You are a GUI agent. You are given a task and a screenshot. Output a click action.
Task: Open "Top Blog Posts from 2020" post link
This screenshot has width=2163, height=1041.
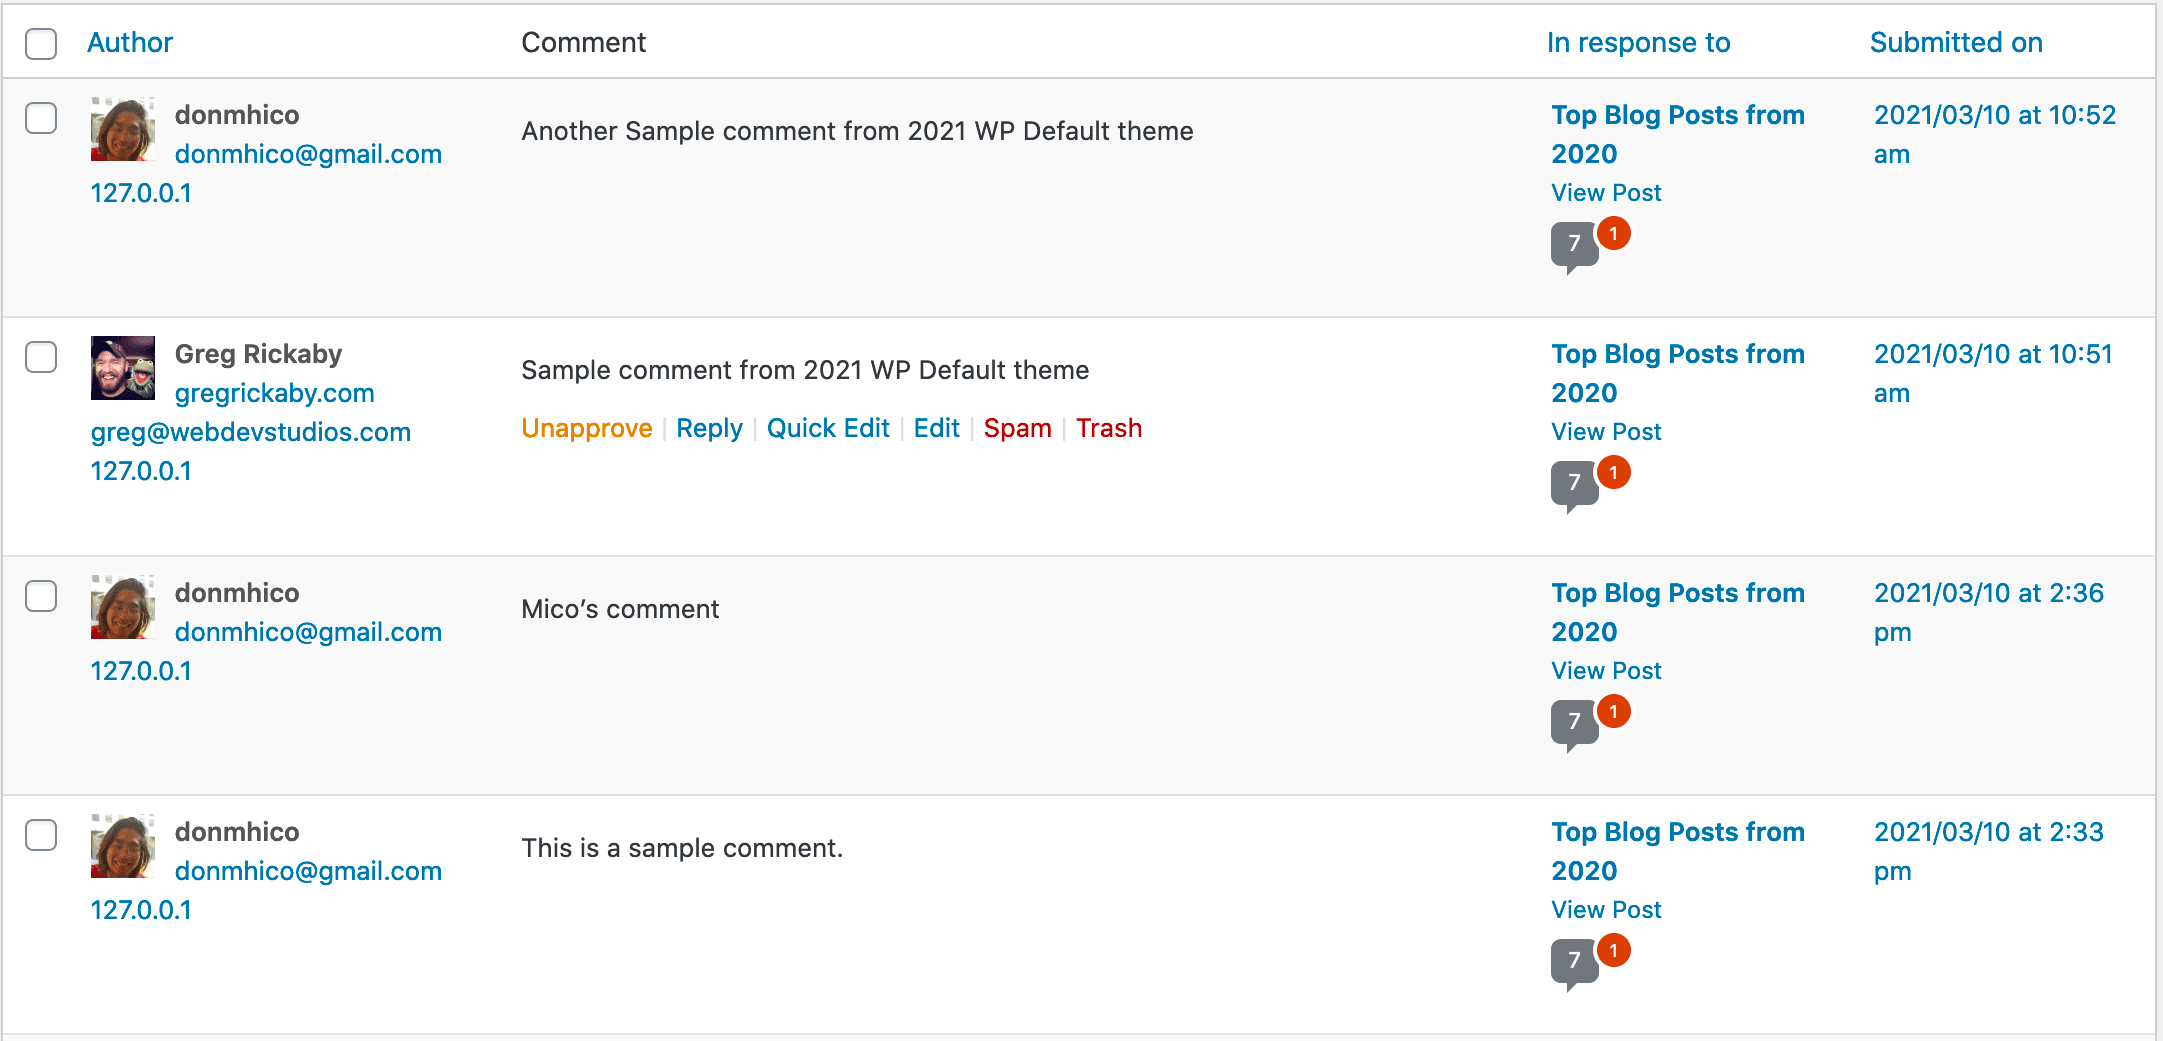point(1677,134)
